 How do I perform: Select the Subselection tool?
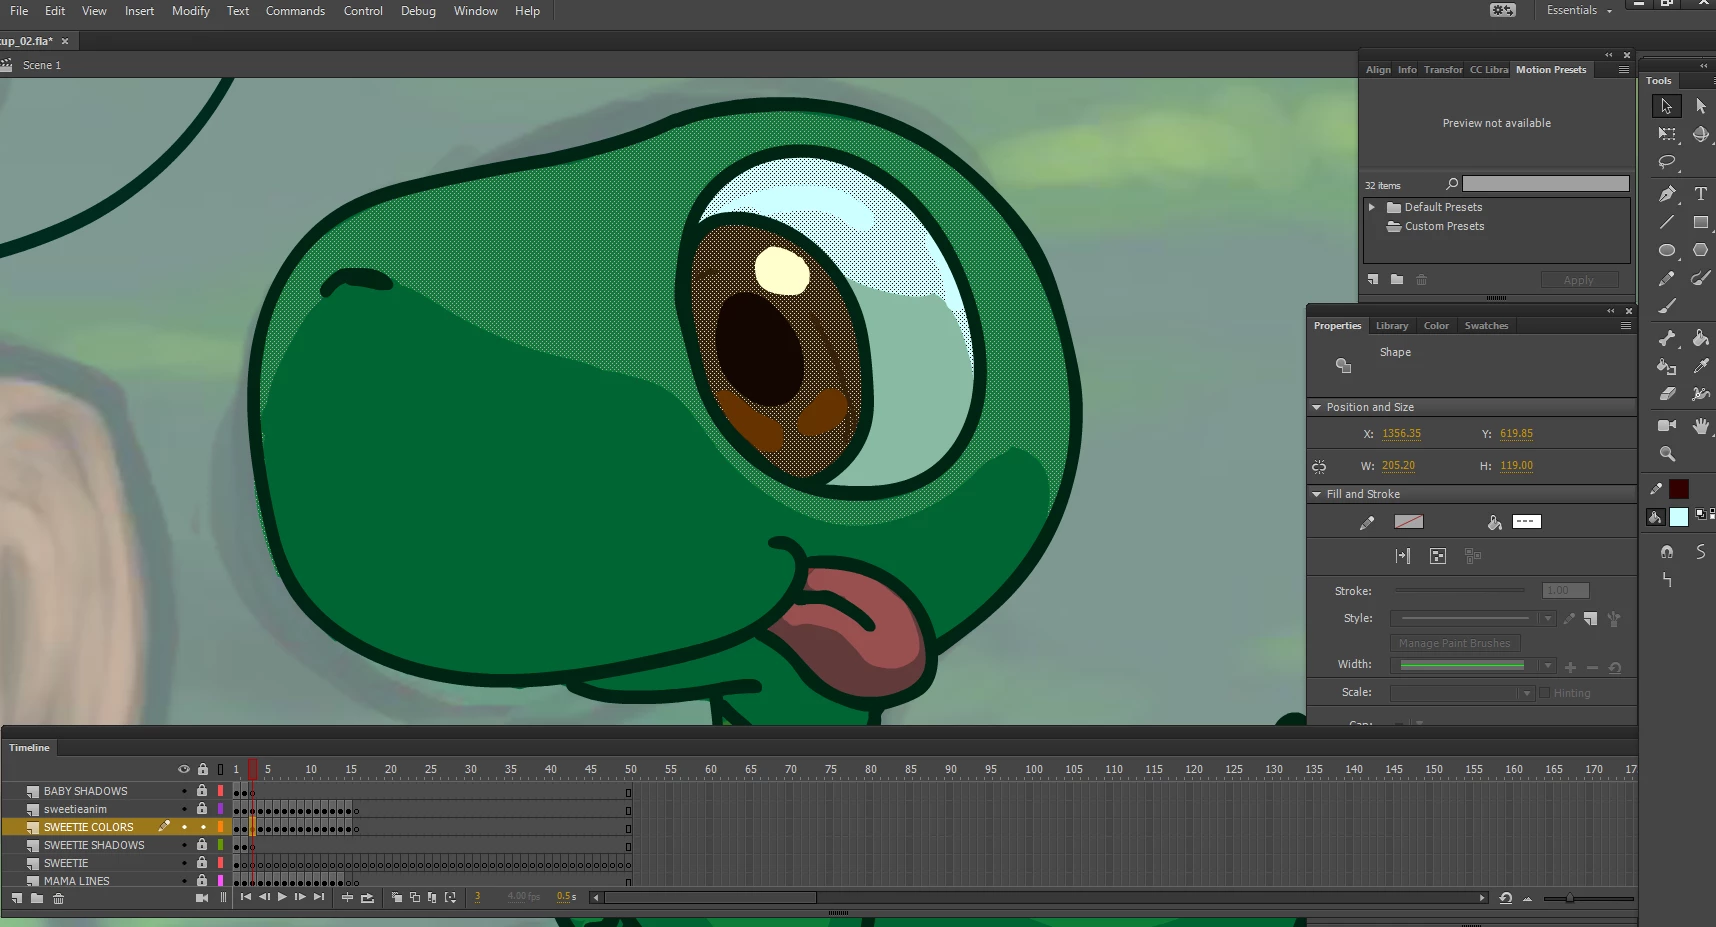coord(1701,106)
